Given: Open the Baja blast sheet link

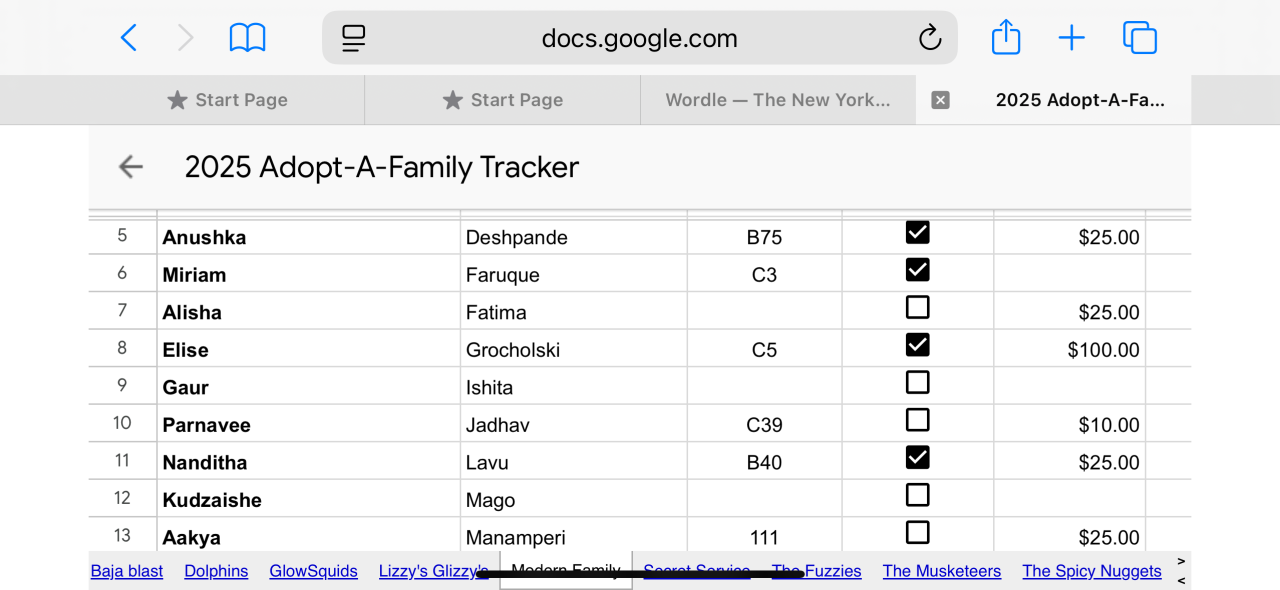Looking at the screenshot, I should 127,571.
